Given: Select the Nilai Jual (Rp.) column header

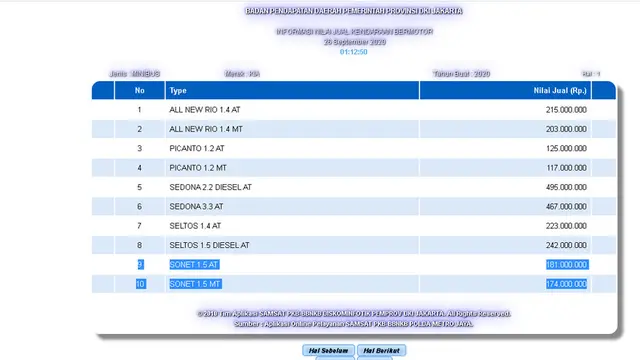Looking at the screenshot, I should pyautogui.click(x=505, y=91).
